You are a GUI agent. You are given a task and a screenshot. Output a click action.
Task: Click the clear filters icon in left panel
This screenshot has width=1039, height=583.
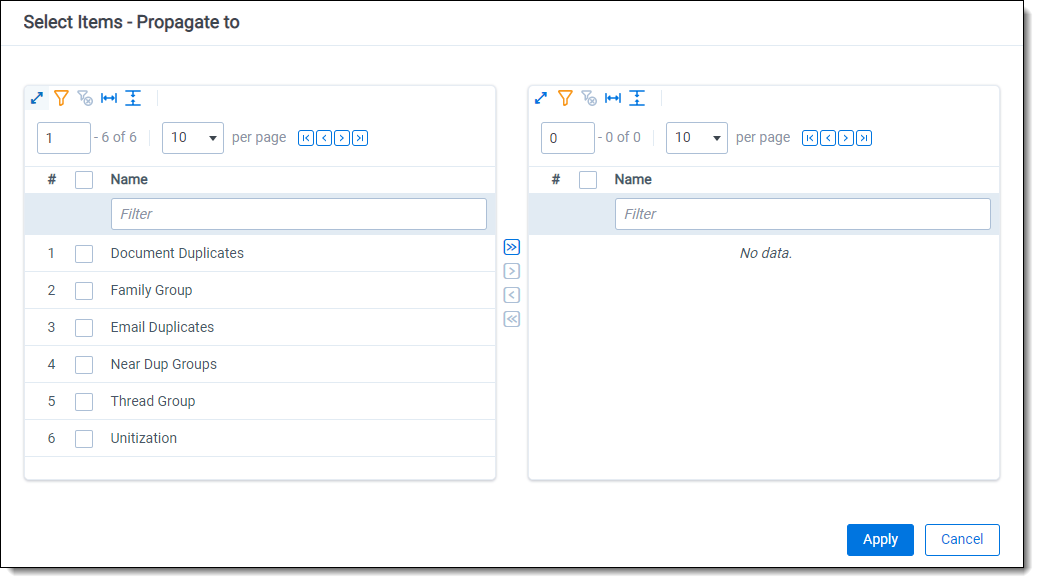pyautogui.click(x=85, y=98)
